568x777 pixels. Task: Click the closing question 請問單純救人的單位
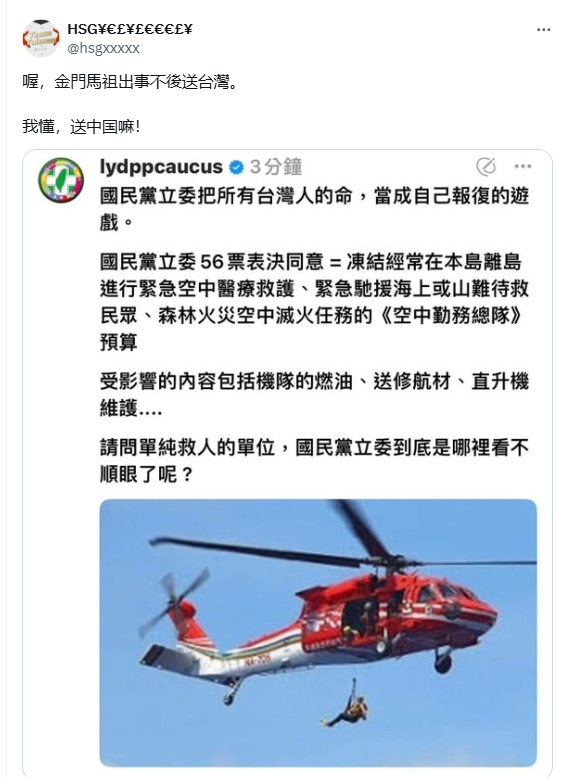[x=314, y=460]
